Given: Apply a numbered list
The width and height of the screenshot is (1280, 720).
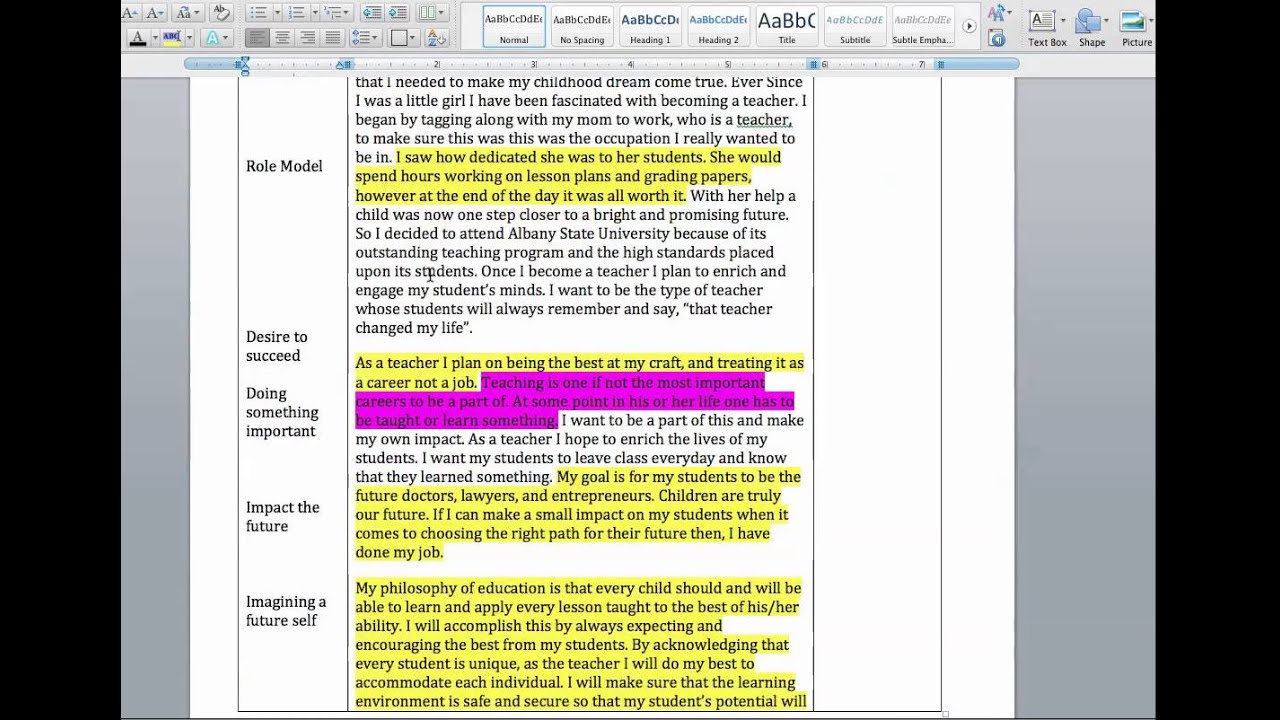Looking at the screenshot, I should 295,13.
